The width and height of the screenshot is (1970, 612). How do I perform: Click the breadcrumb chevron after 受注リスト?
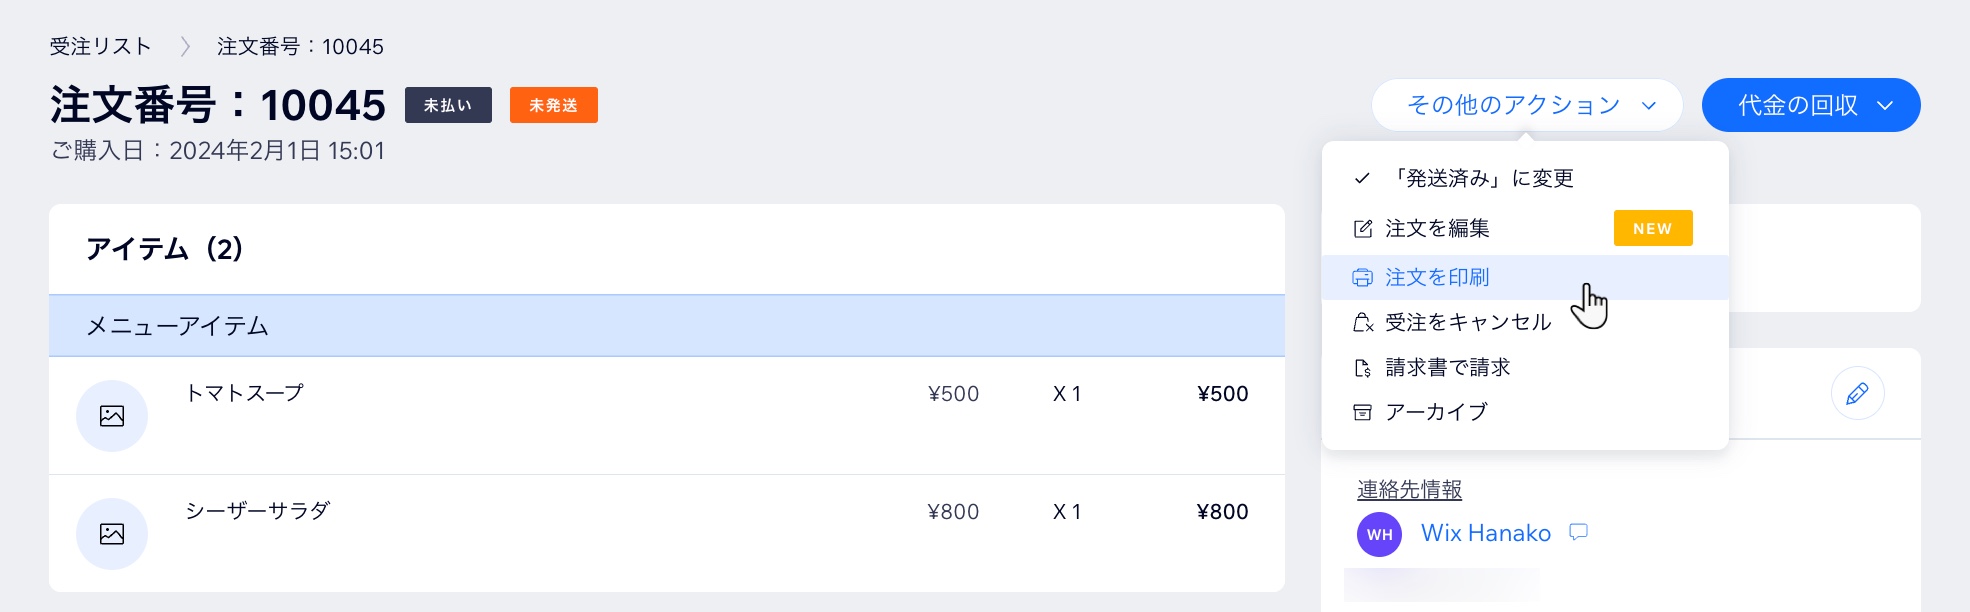(185, 46)
